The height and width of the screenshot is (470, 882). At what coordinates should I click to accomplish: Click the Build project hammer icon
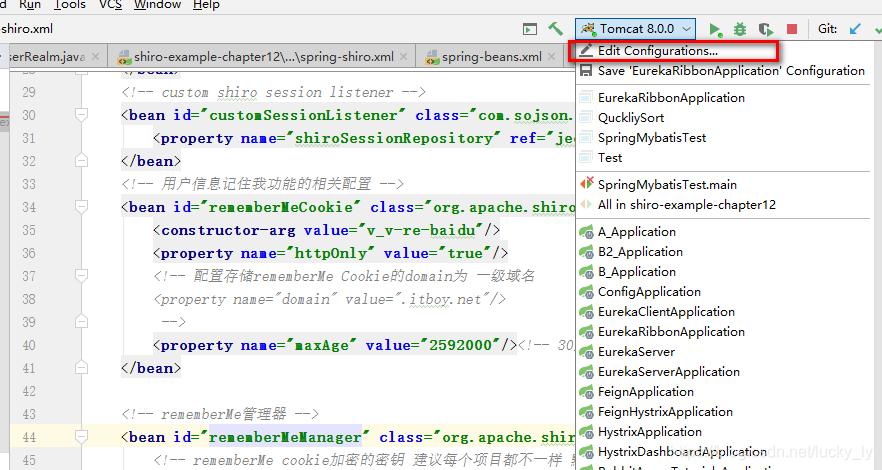(x=556, y=29)
